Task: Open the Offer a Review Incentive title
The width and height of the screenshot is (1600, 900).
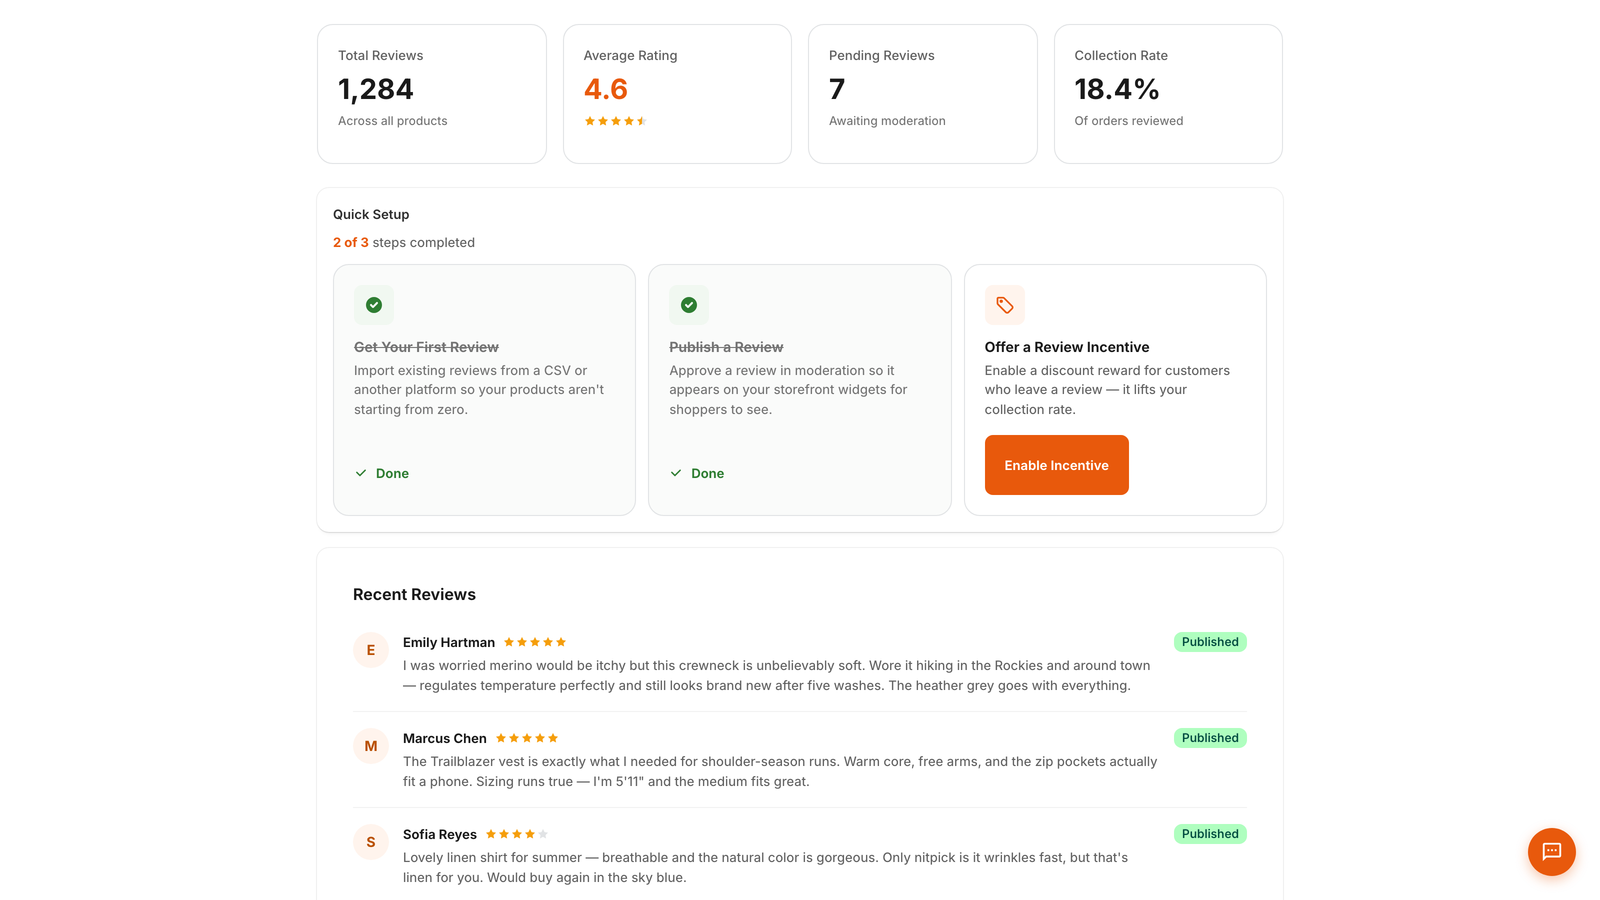Action: (x=1067, y=347)
